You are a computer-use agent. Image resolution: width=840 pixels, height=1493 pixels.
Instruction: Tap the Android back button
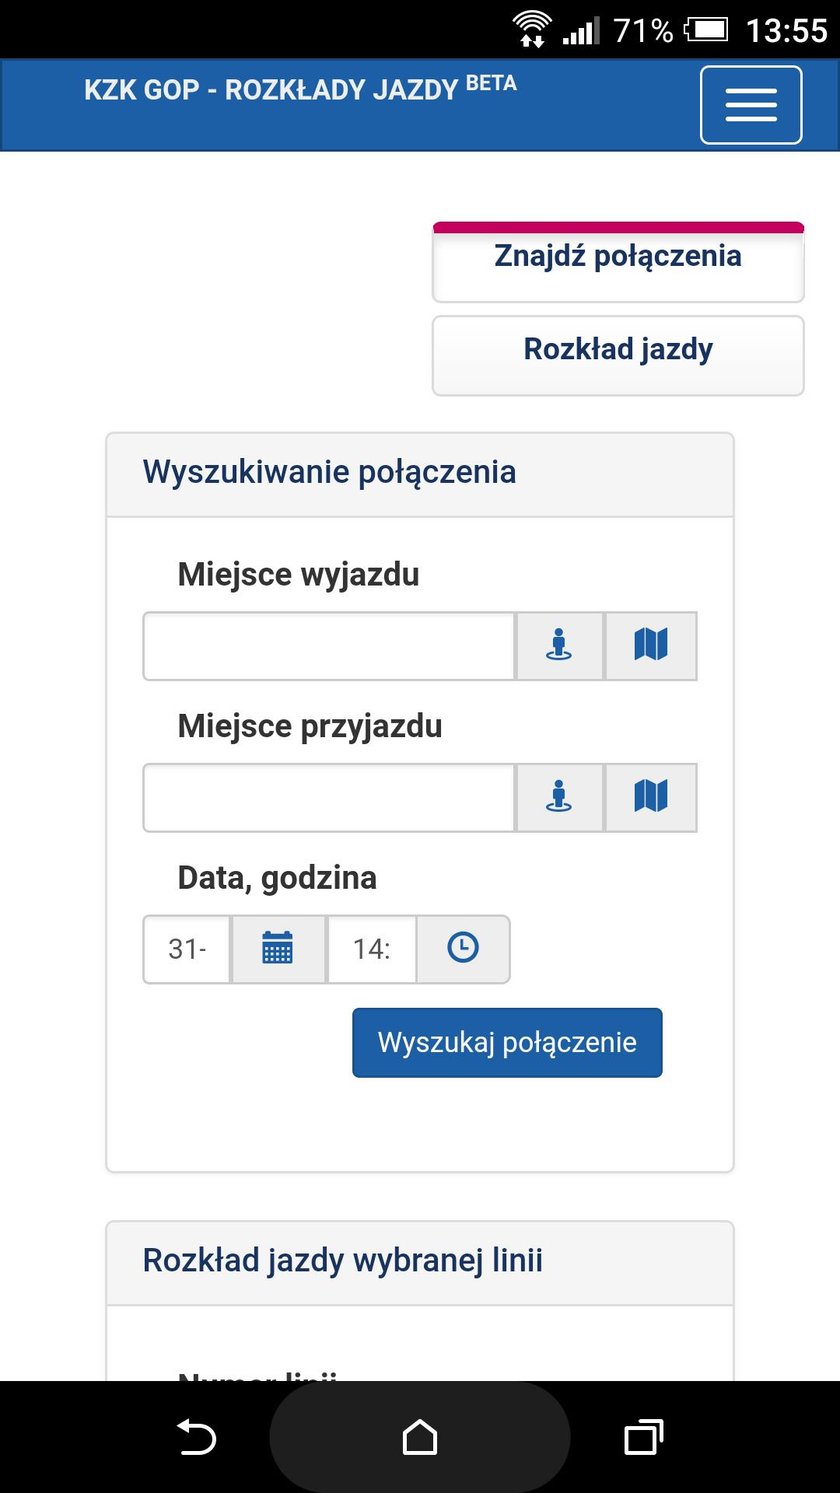point(197,1438)
